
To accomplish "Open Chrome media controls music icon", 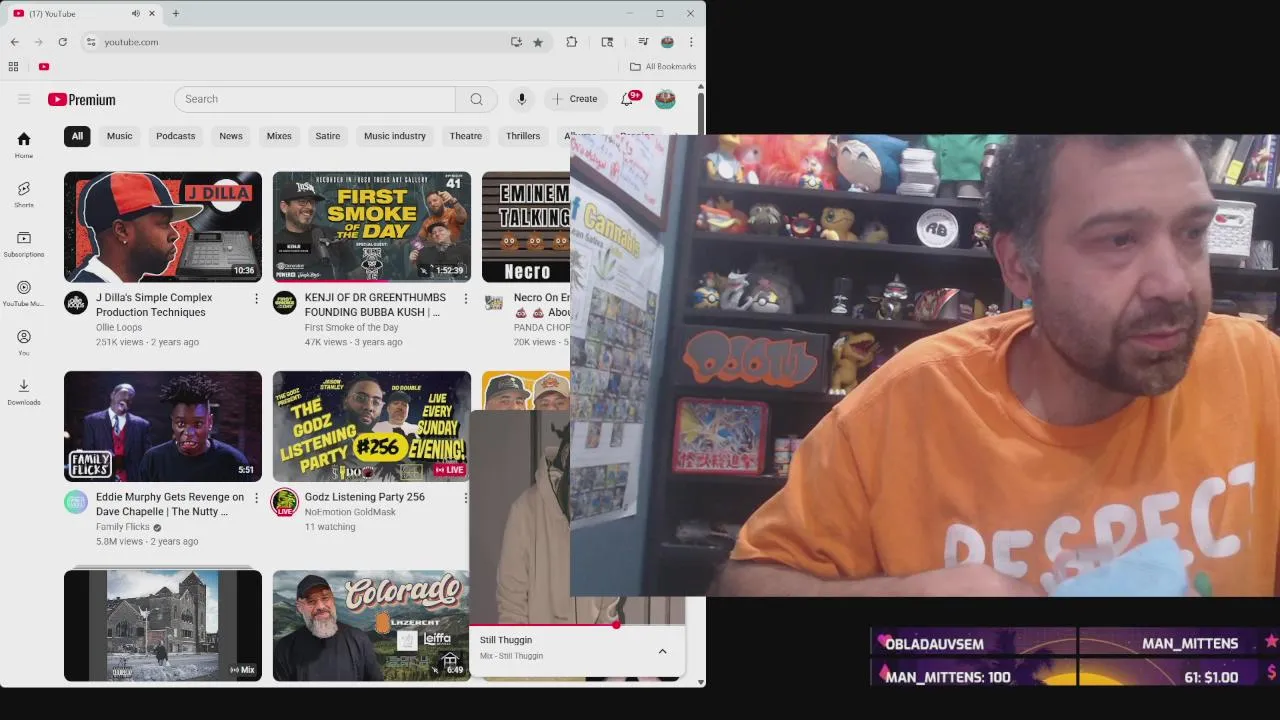I will [x=643, y=42].
